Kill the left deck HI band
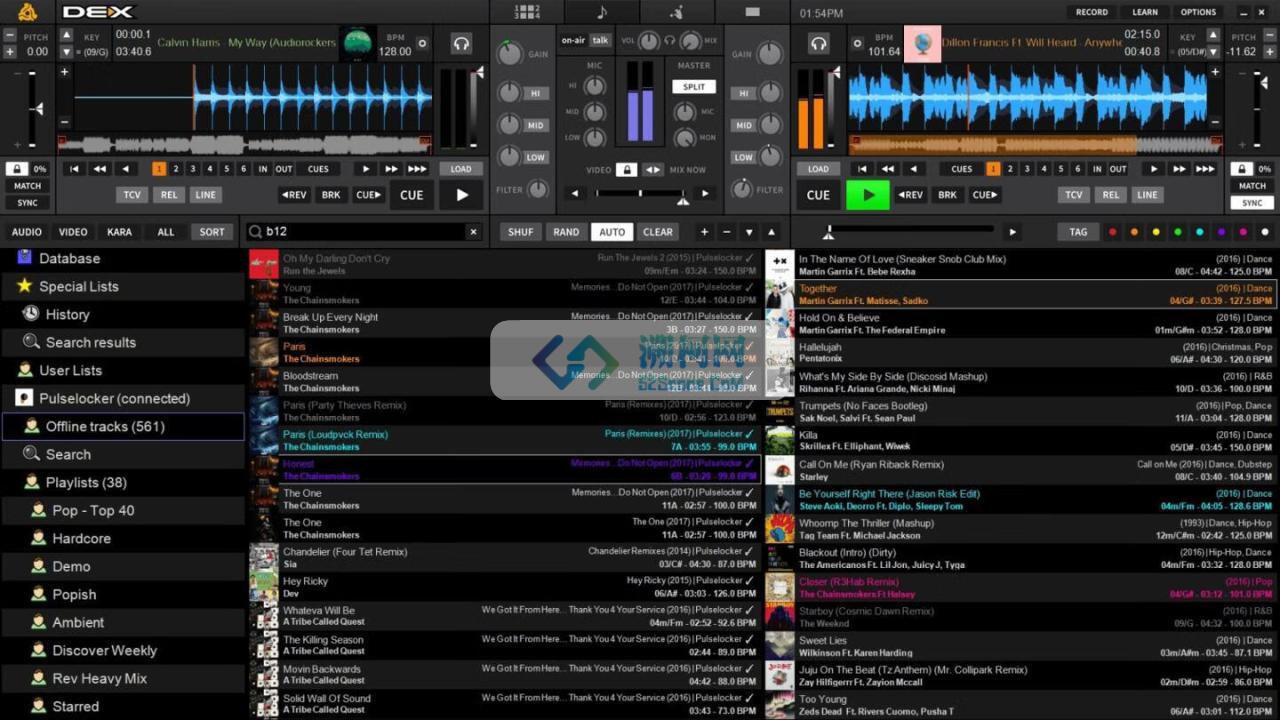 point(535,93)
